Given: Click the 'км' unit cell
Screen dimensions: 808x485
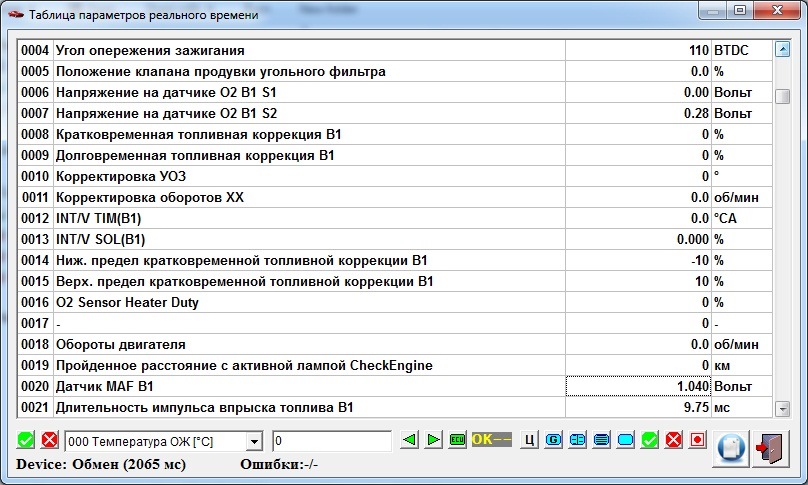Looking at the screenshot, I should 742,365.
